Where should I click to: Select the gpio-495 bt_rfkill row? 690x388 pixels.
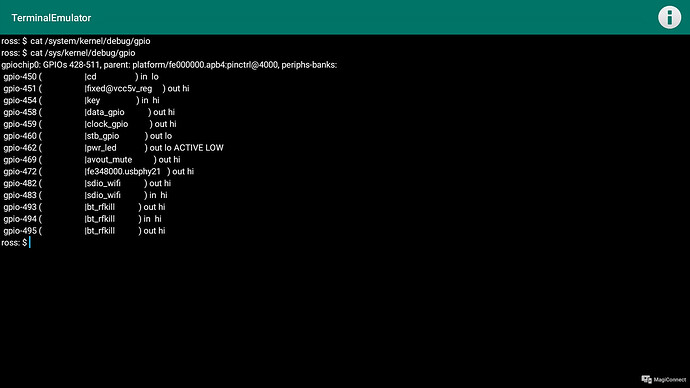coord(84,231)
